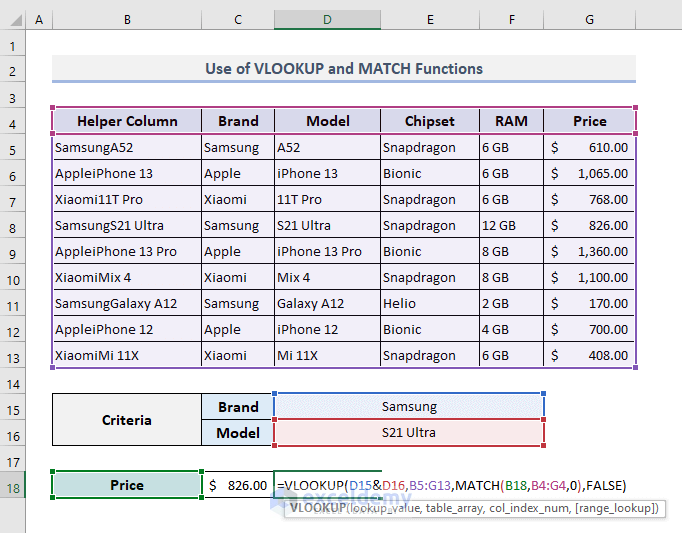The width and height of the screenshot is (682, 533).
Task: Select price cell '170.00'
Action: 589,303
